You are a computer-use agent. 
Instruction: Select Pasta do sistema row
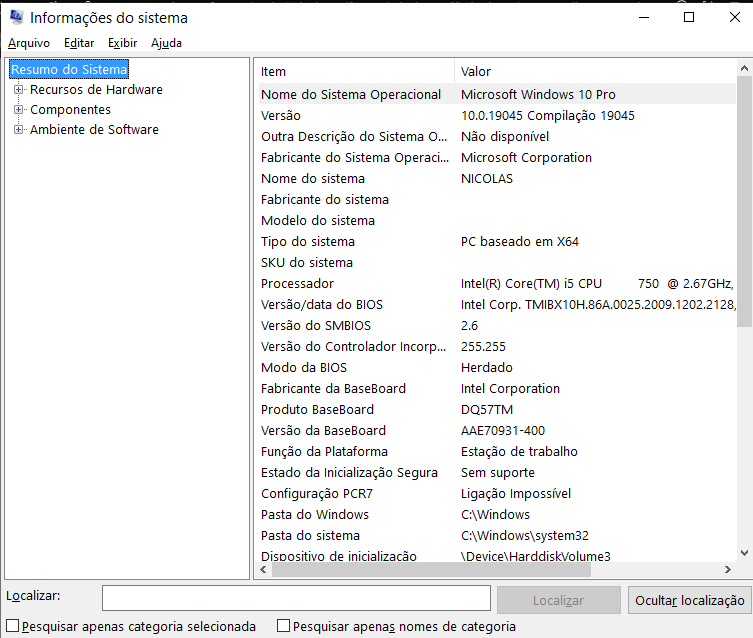click(497, 536)
